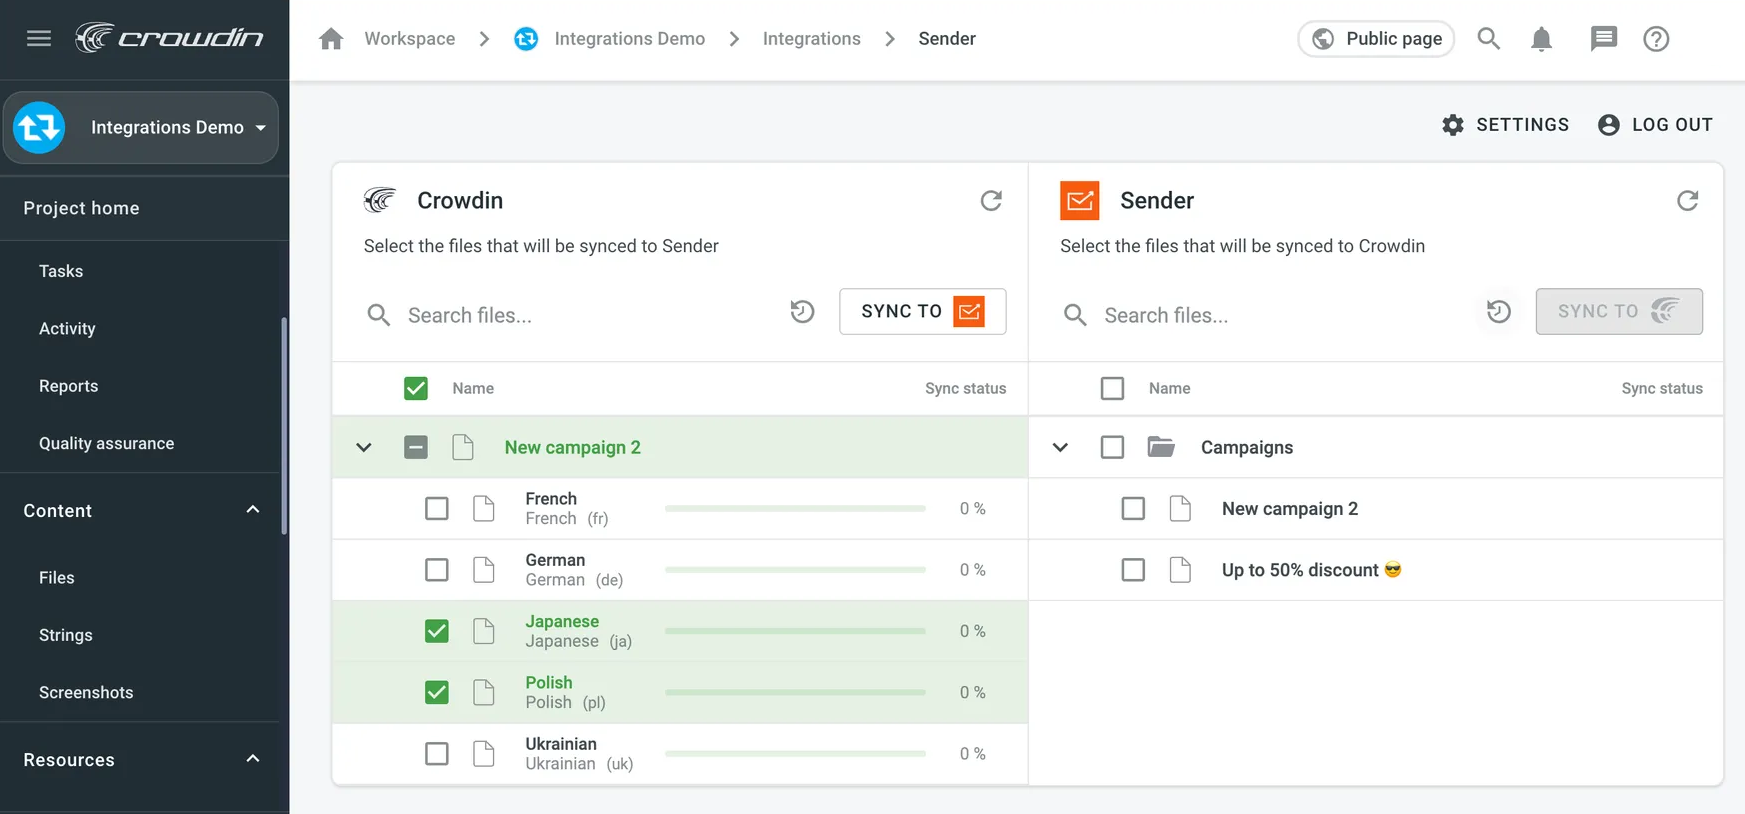Uncheck the Japanese language checkbox
The width and height of the screenshot is (1745, 814).
pyautogui.click(x=437, y=631)
